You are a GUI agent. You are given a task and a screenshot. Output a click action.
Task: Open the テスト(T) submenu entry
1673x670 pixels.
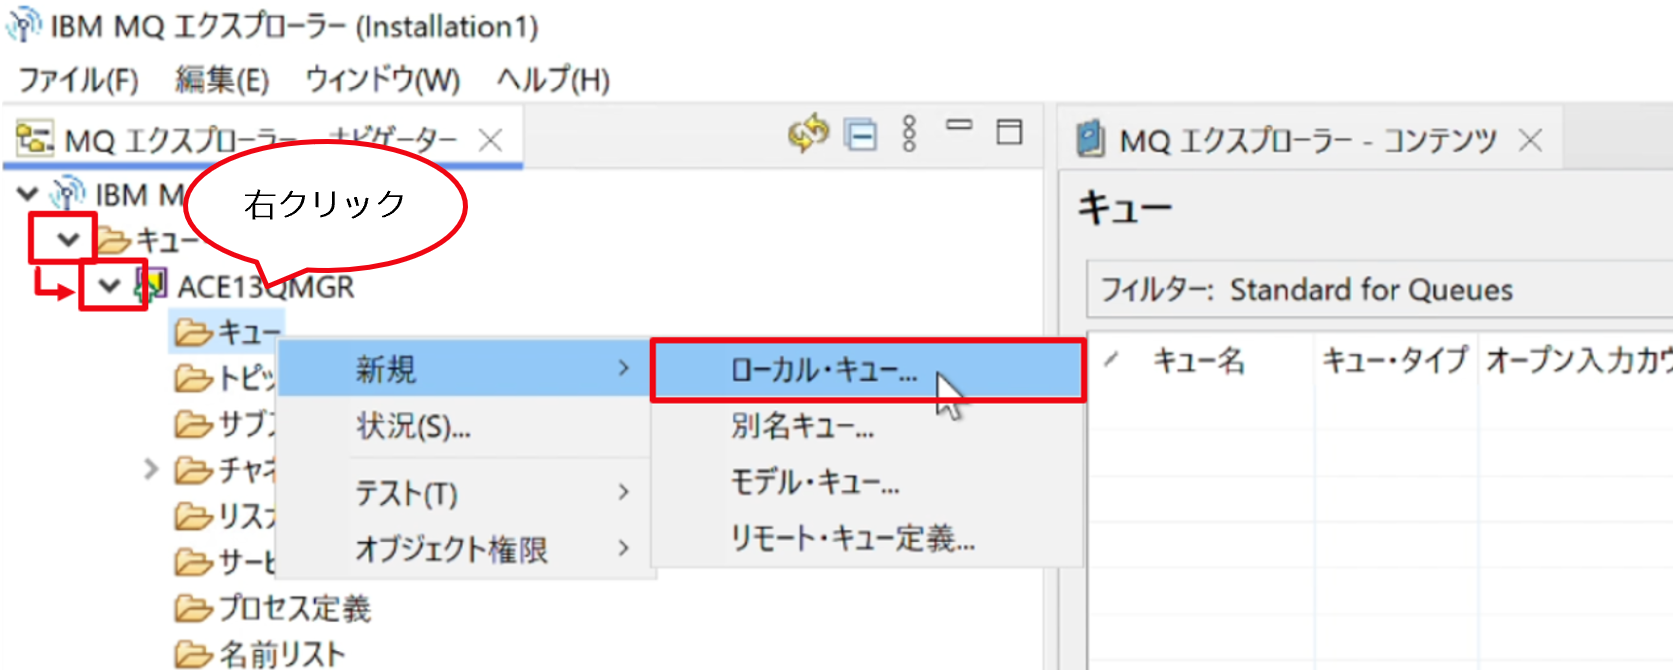click(464, 493)
